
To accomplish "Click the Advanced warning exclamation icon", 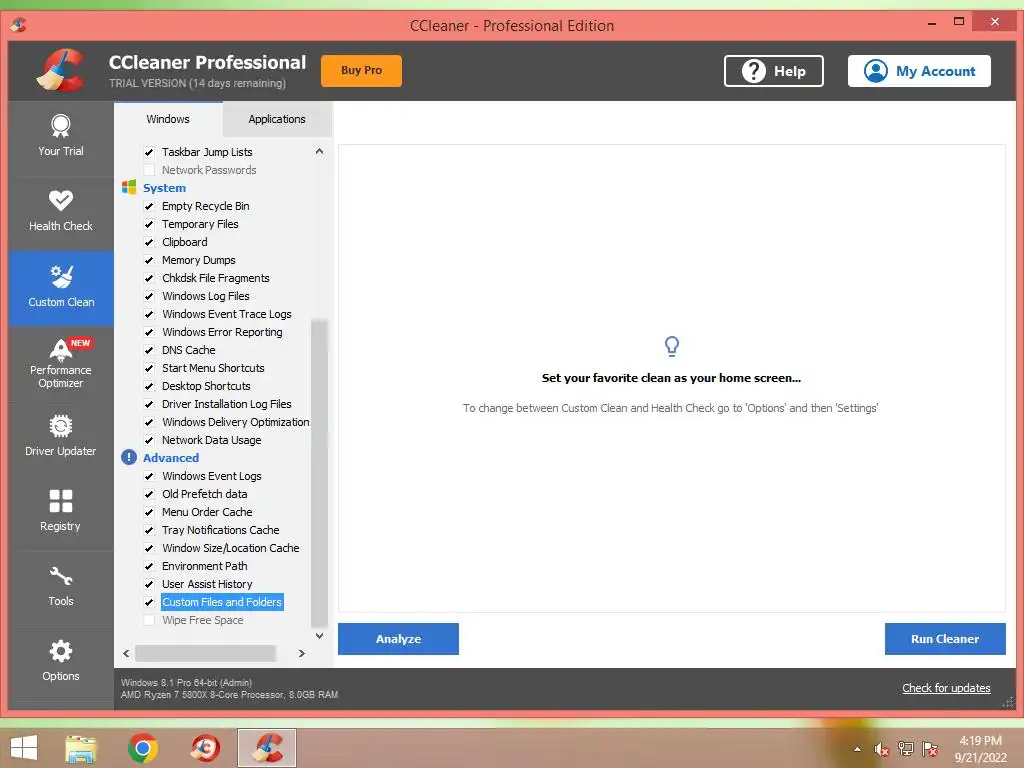I will [x=129, y=457].
